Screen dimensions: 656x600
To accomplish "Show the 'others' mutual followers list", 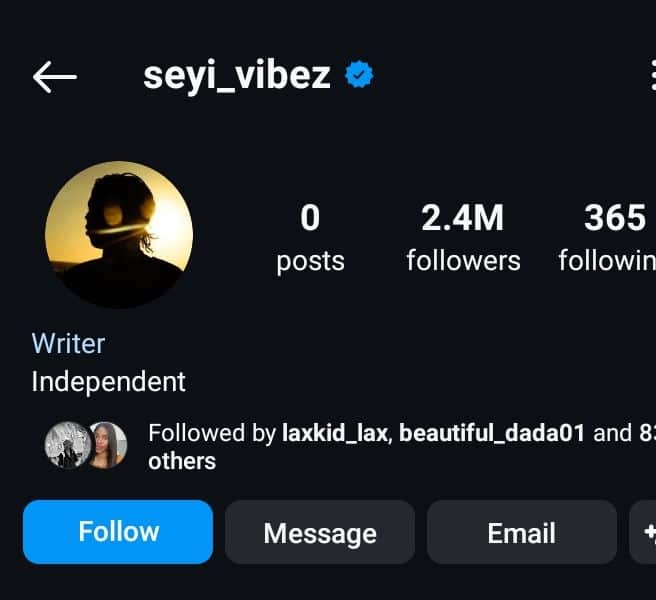I will (x=182, y=461).
